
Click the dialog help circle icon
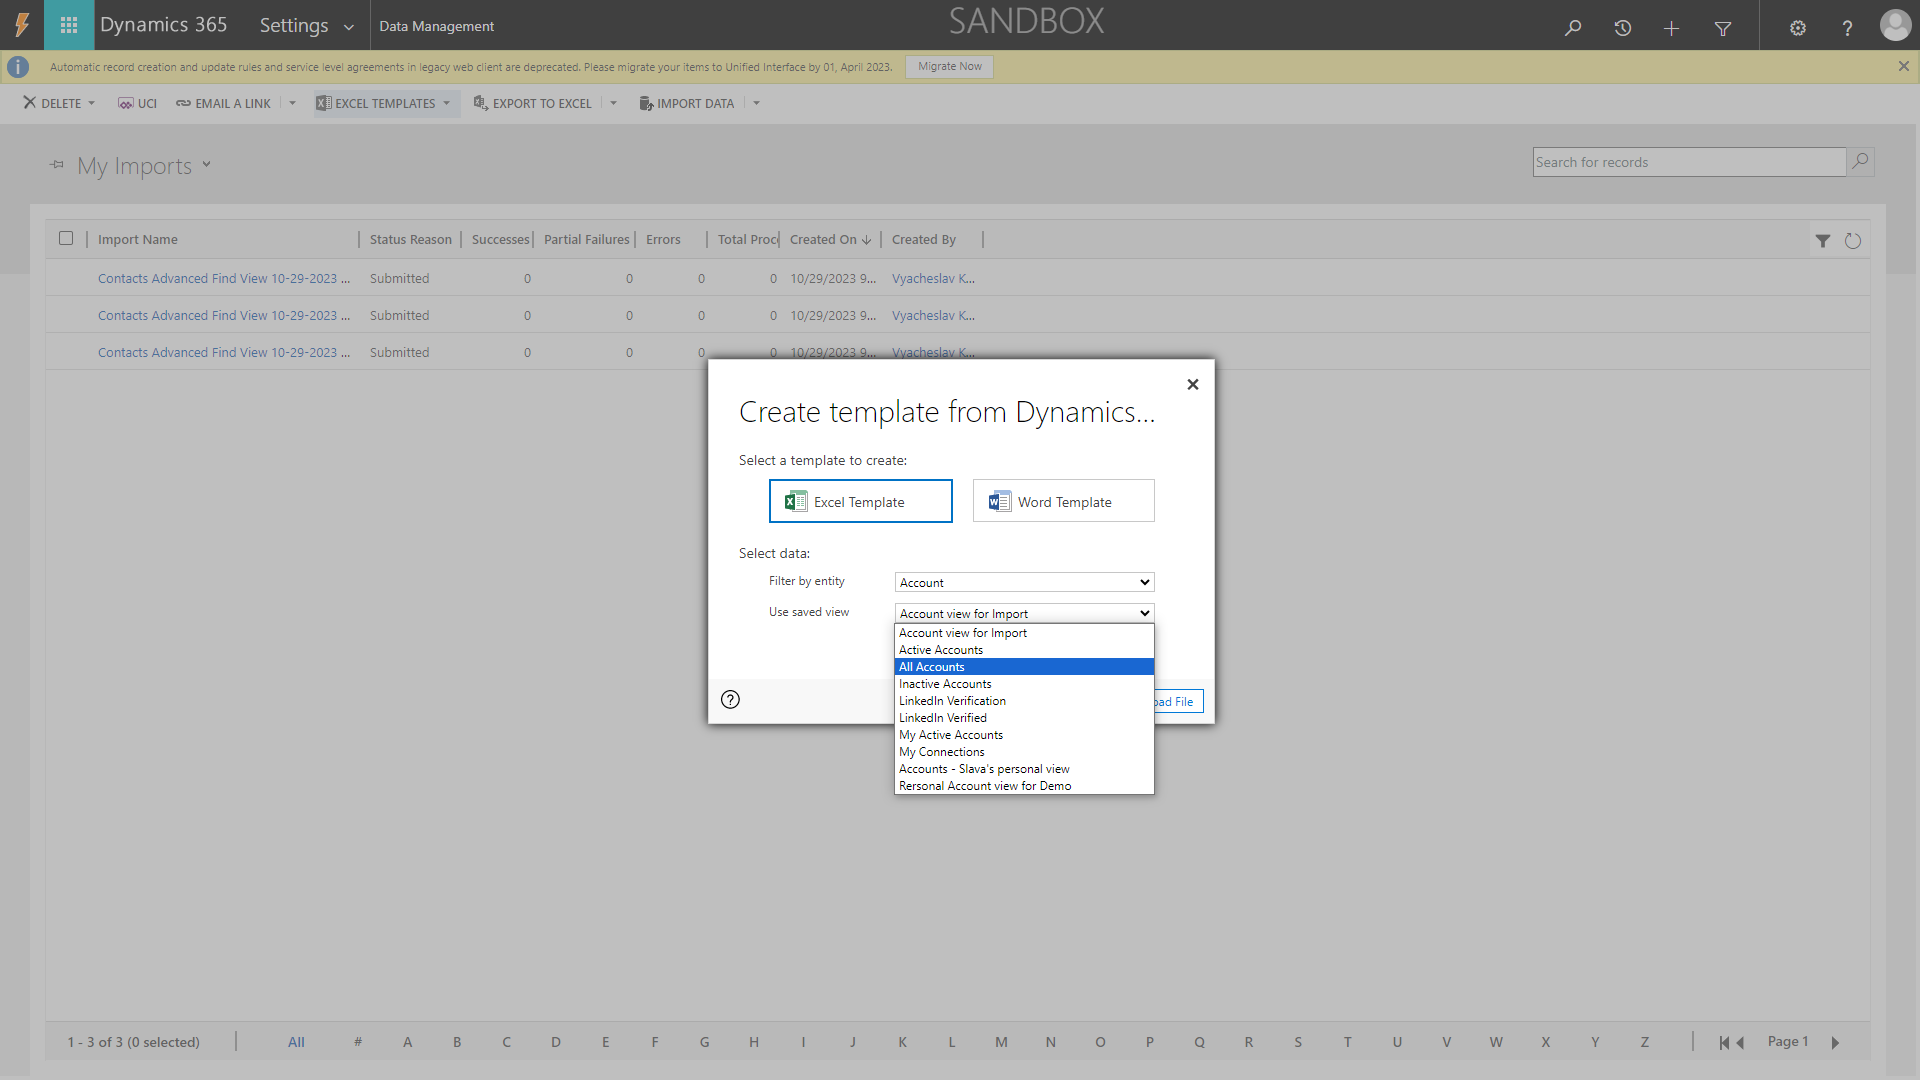[730, 699]
